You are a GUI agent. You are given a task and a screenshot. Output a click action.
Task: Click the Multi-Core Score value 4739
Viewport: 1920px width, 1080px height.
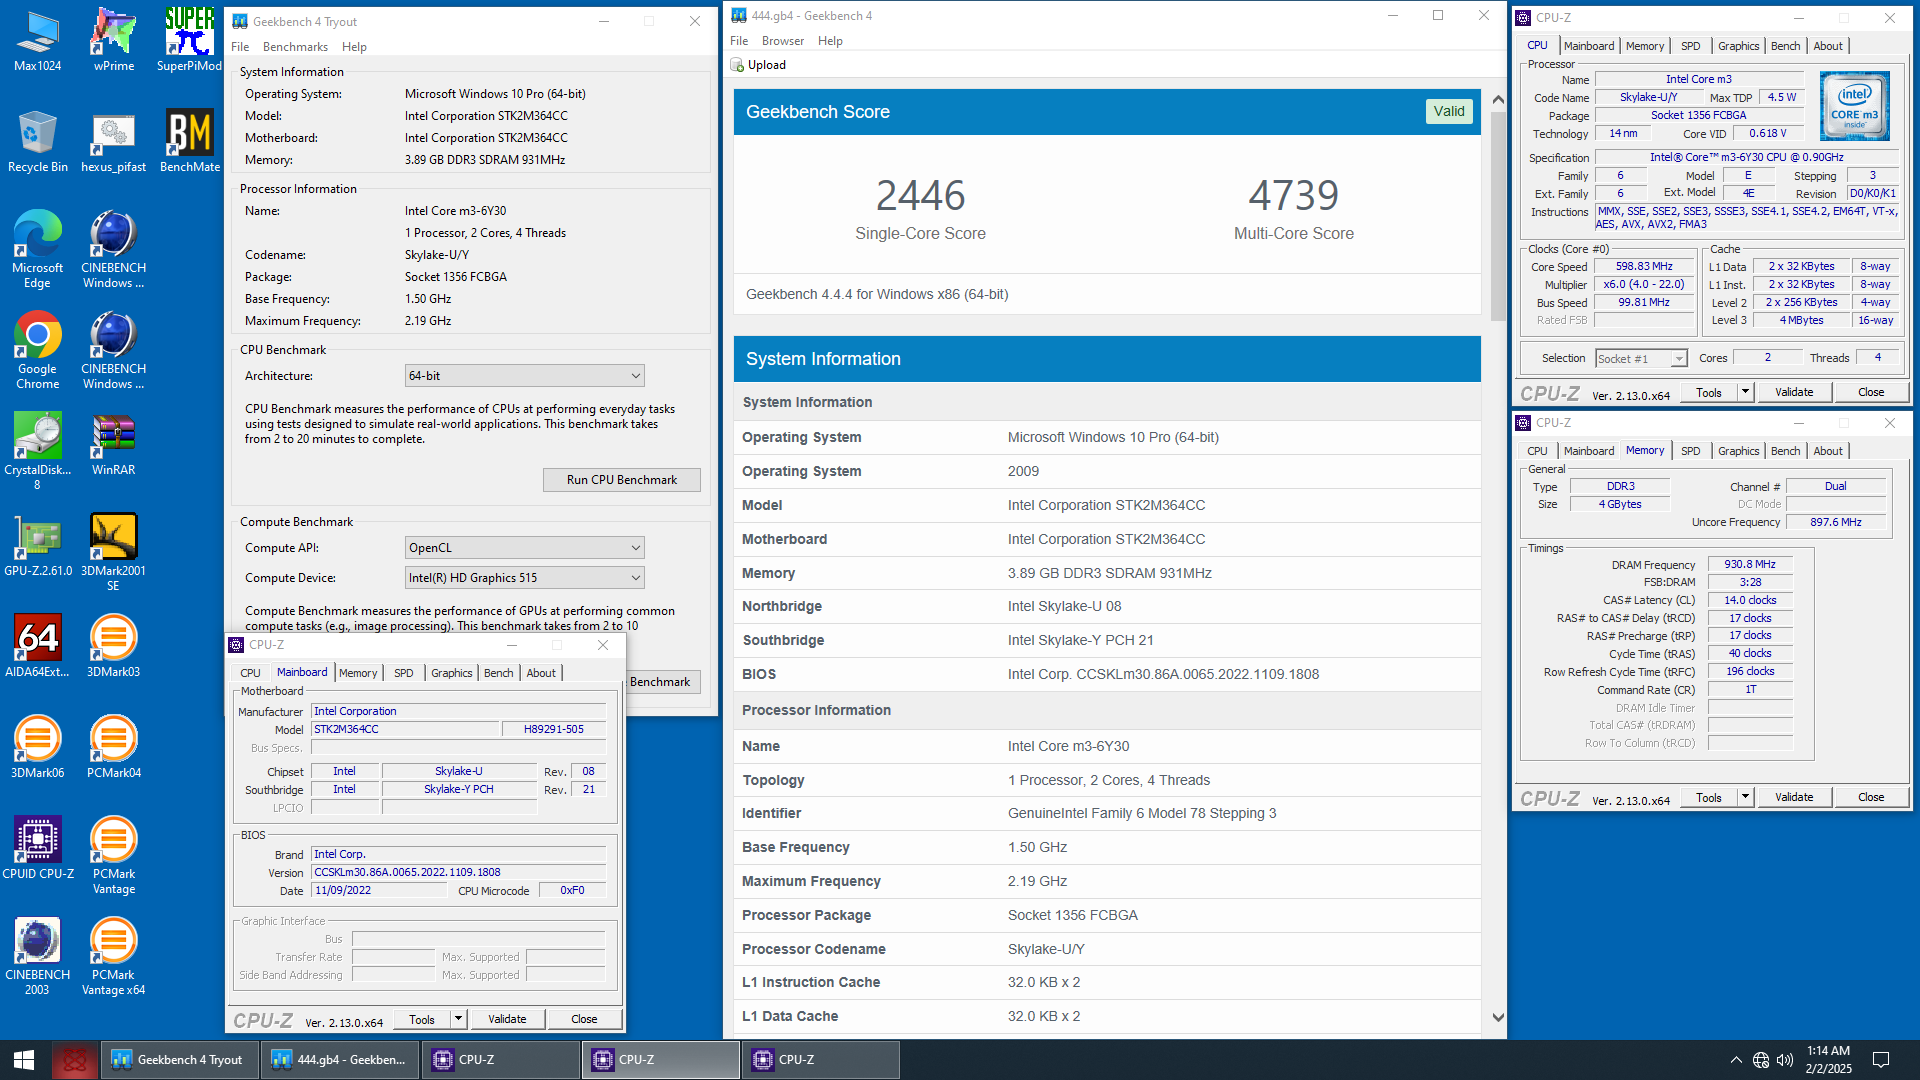pyautogui.click(x=1293, y=195)
